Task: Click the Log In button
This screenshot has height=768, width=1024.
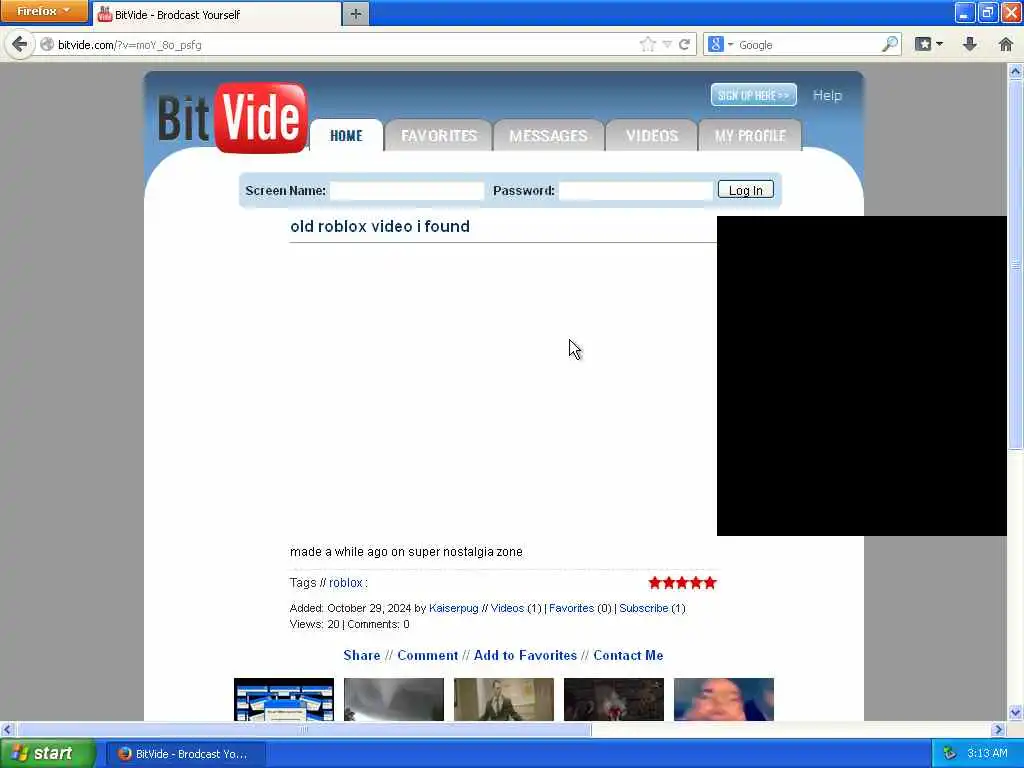Action: tap(745, 190)
